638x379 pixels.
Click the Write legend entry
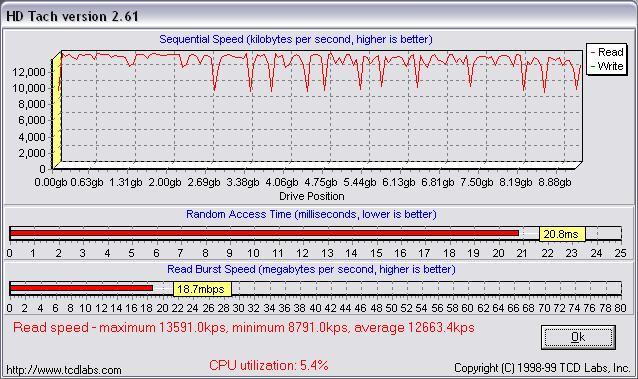pyautogui.click(x=607, y=66)
